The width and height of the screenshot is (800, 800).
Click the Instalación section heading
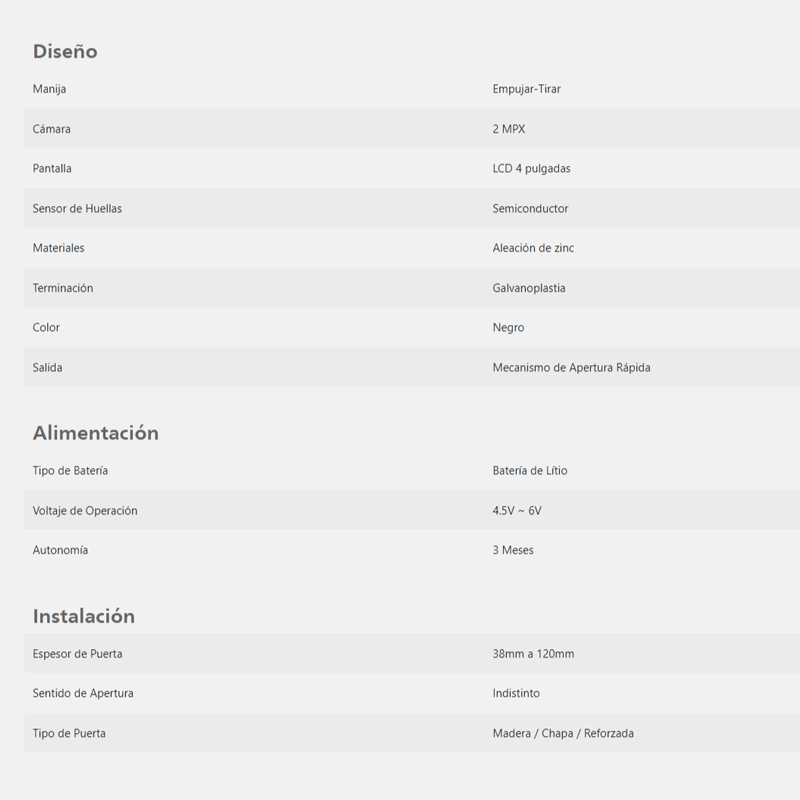[x=84, y=616]
